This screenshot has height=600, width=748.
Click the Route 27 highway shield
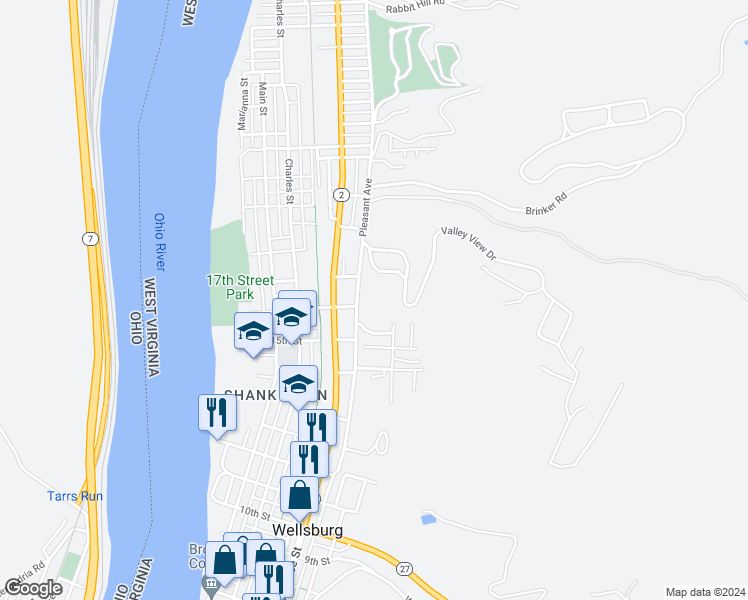(x=405, y=569)
